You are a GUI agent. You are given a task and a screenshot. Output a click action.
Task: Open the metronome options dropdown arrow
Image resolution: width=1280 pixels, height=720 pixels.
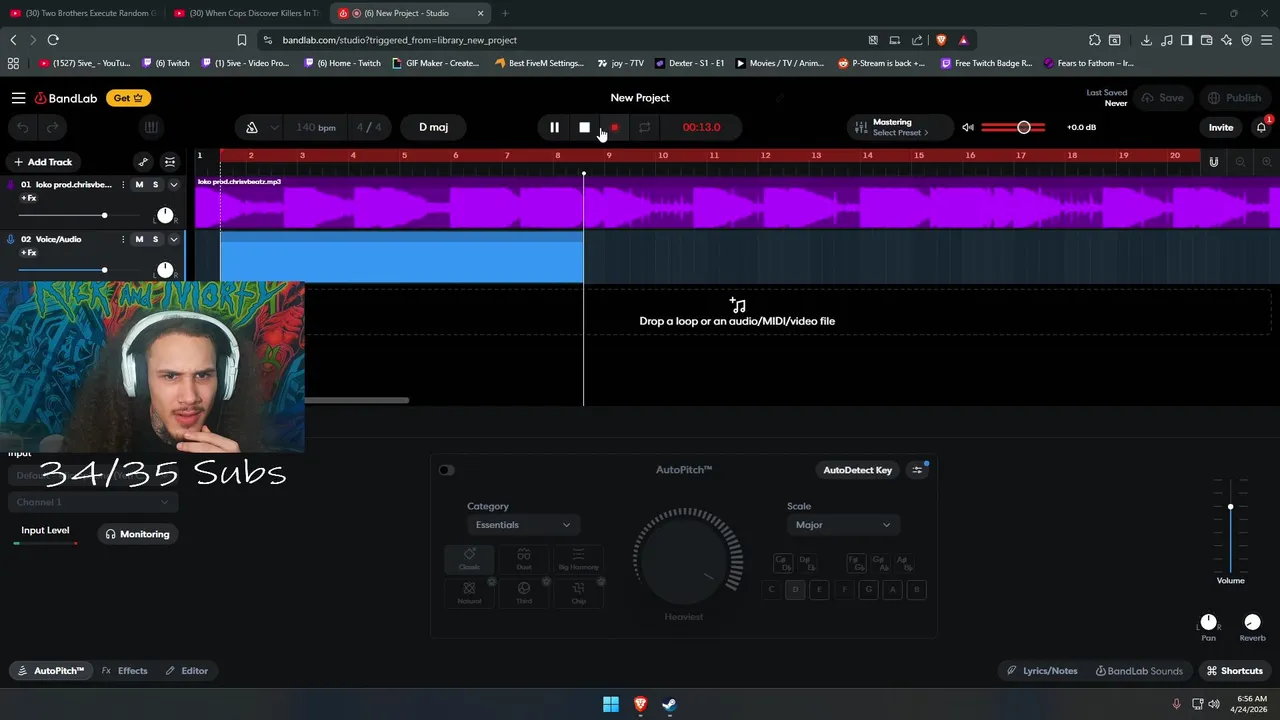click(274, 128)
